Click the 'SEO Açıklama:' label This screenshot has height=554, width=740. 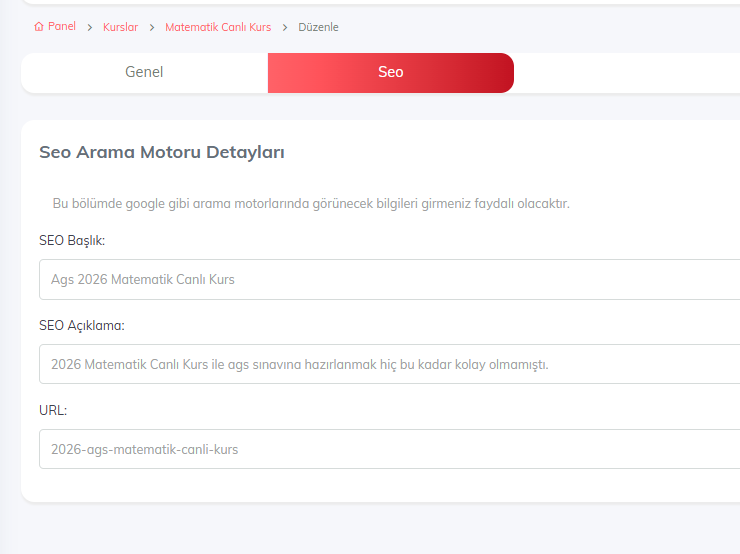[82, 326]
